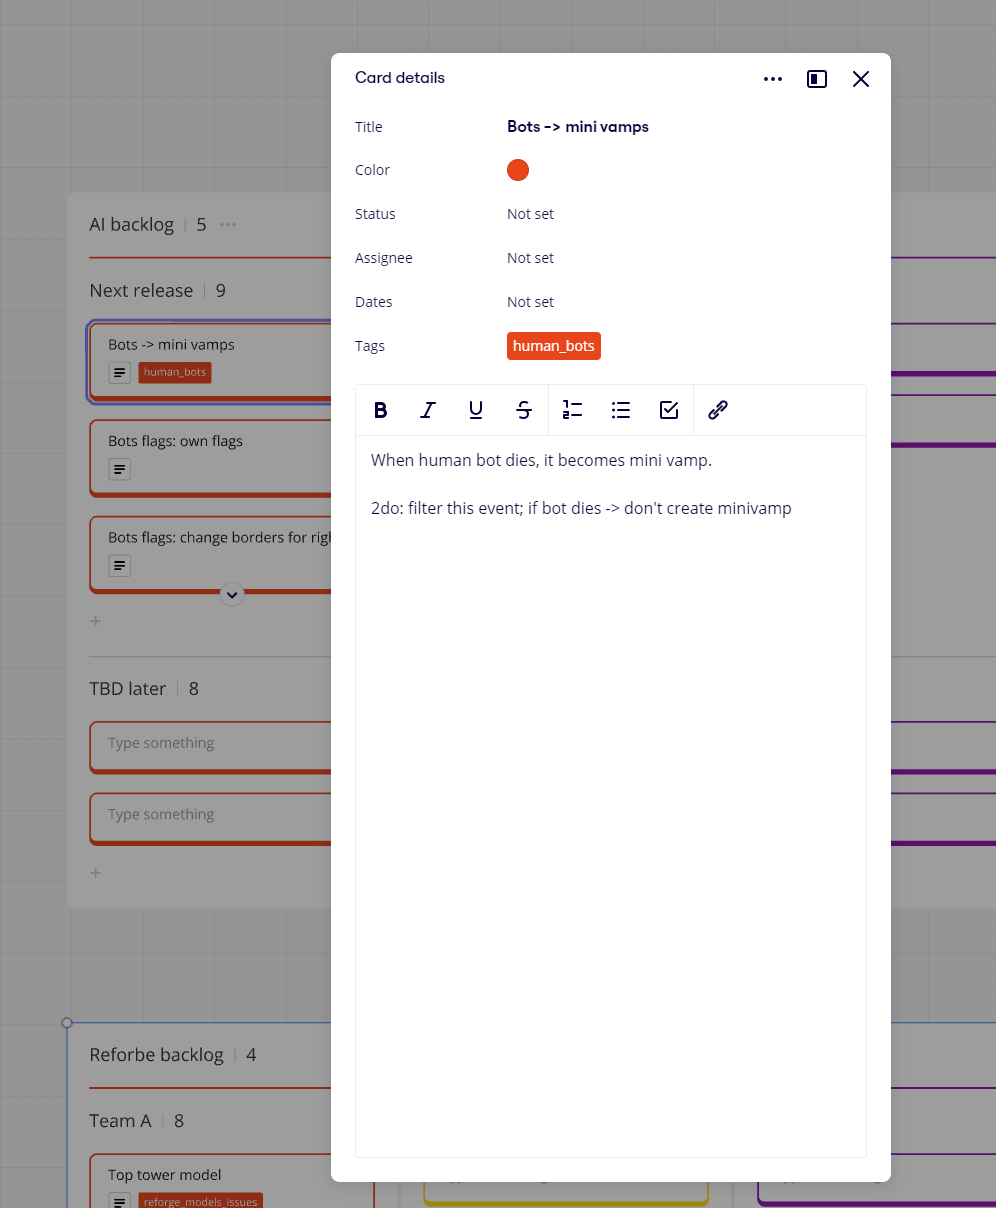996x1208 pixels.
Task: Apply italic formatting in card editor
Action: tap(428, 410)
